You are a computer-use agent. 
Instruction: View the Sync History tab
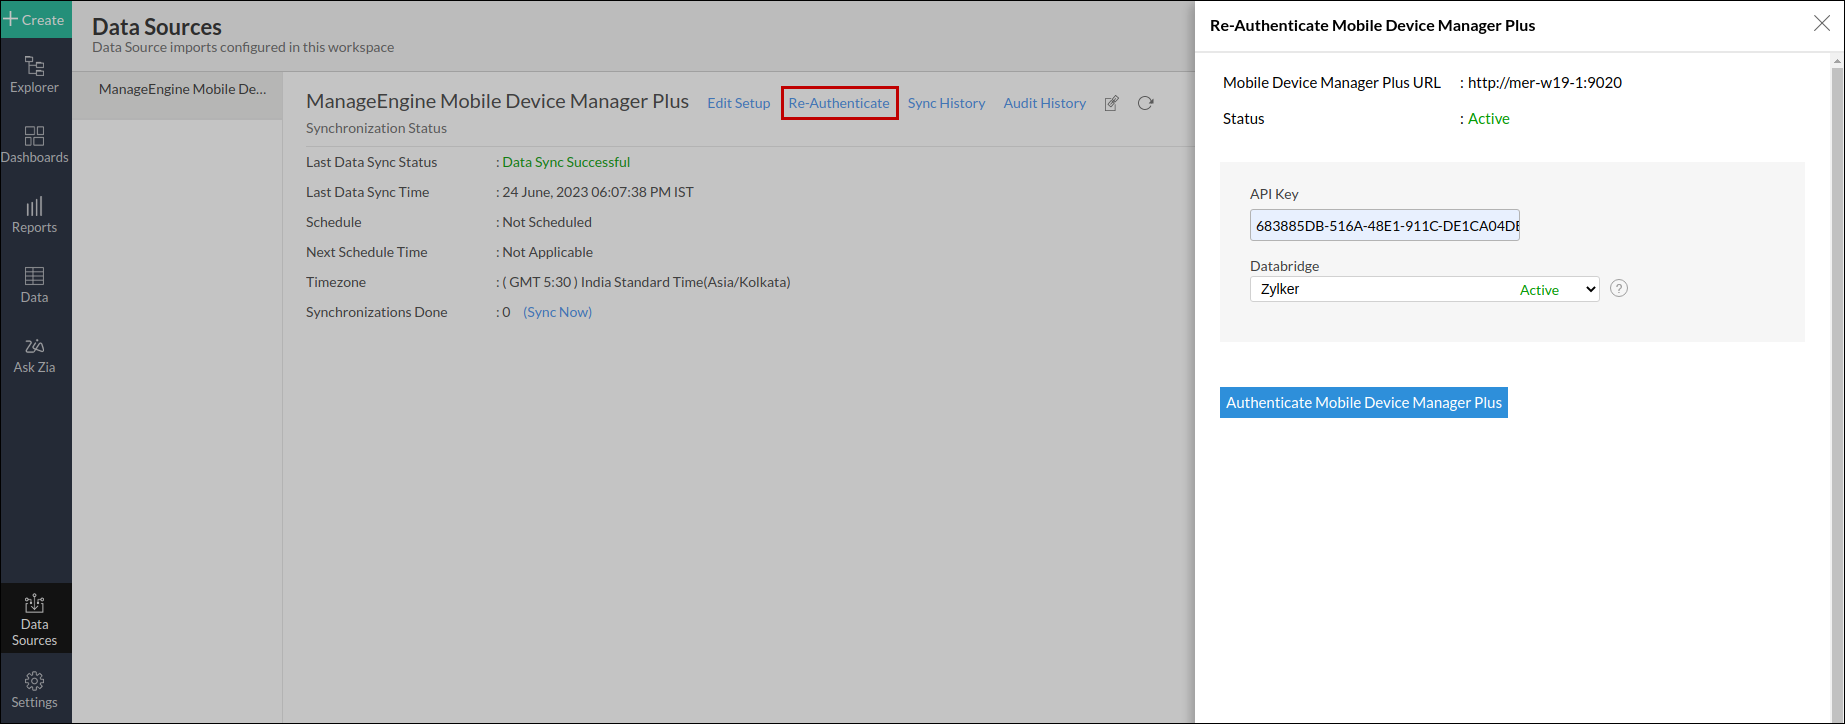[946, 103]
